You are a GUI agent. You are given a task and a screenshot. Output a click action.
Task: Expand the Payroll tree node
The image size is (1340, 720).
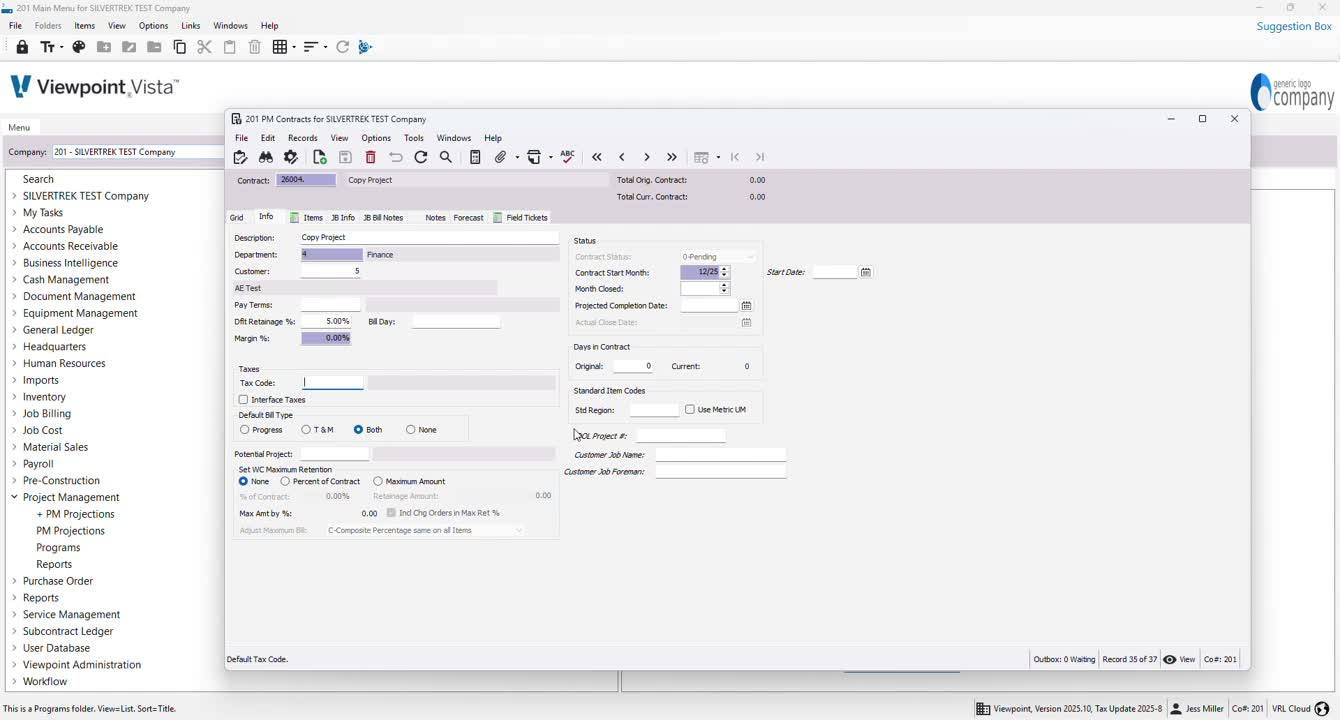tap(14, 464)
